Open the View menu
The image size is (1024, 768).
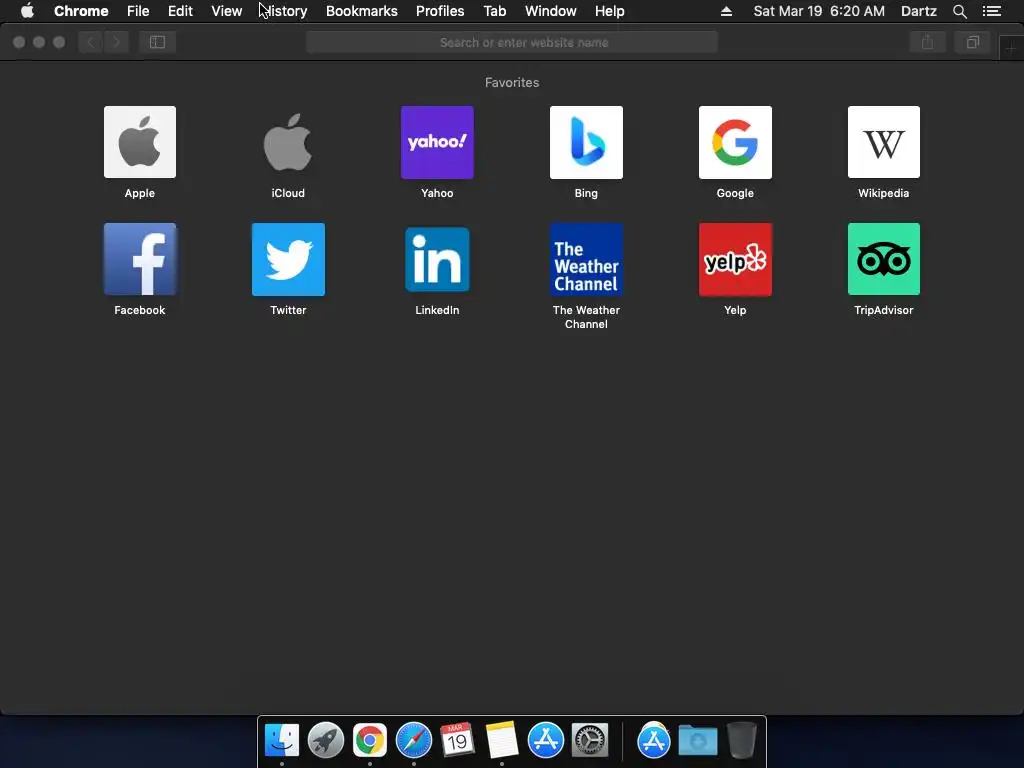(x=227, y=11)
